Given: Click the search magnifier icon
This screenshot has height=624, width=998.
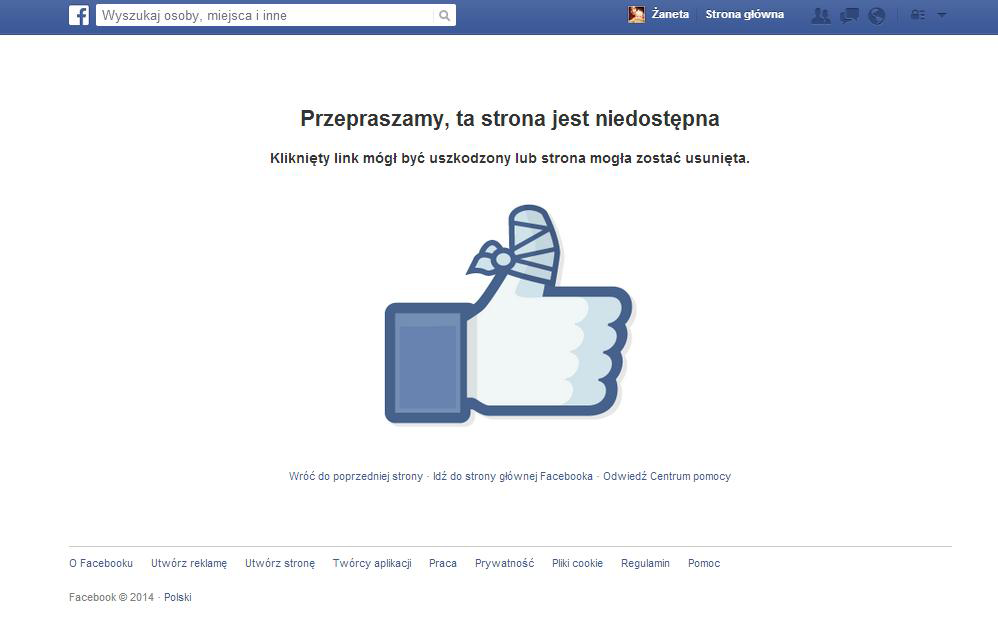Looking at the screenshot, I should tap(444, 15).
